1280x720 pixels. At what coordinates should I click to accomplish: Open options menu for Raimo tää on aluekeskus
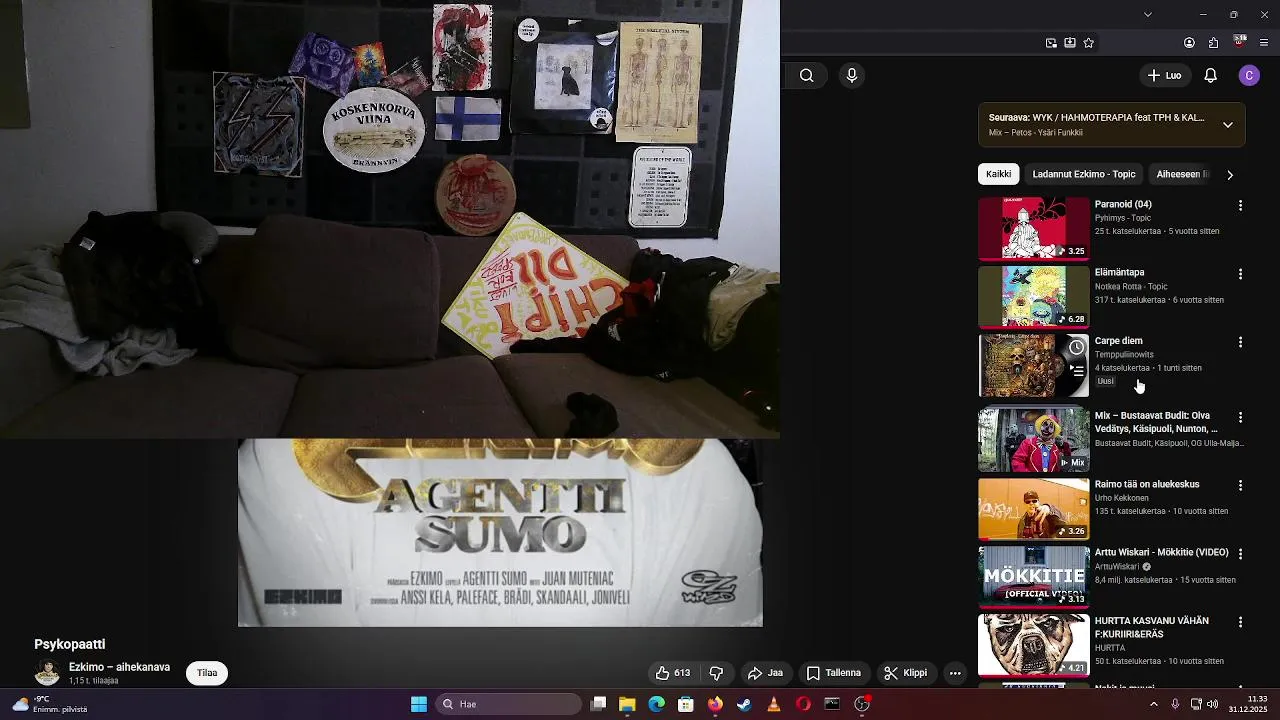(1240, 485)
